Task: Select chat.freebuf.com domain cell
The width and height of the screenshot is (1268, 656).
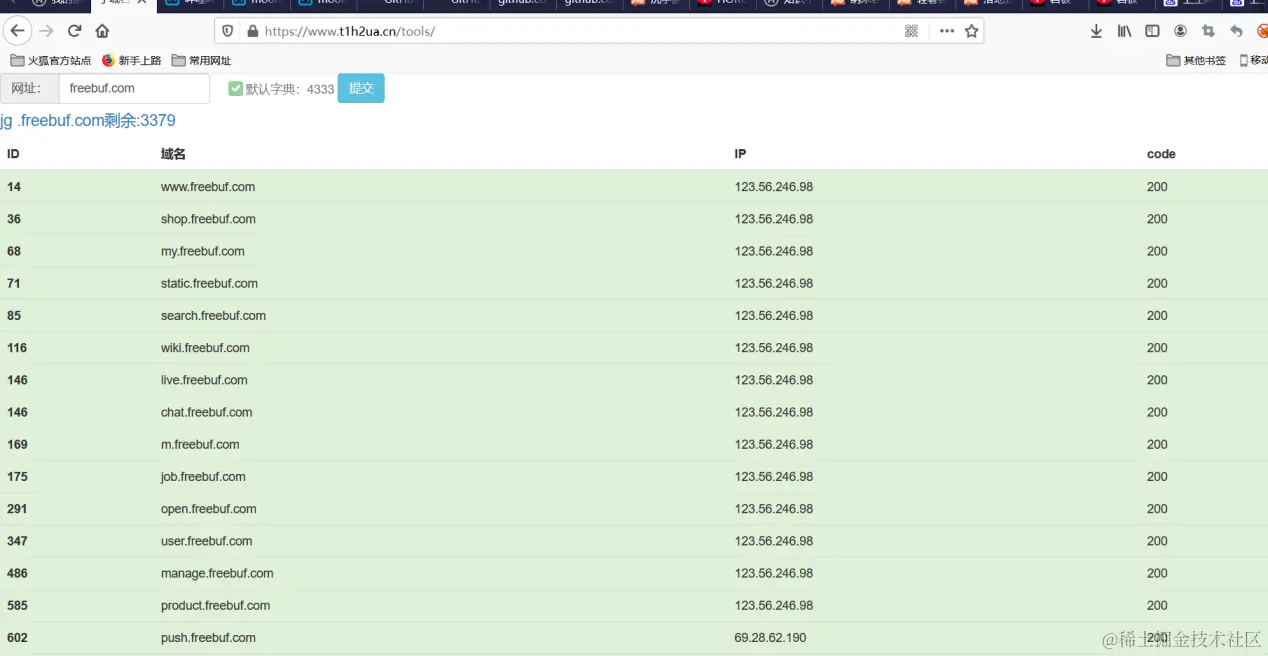Action: 206,412
